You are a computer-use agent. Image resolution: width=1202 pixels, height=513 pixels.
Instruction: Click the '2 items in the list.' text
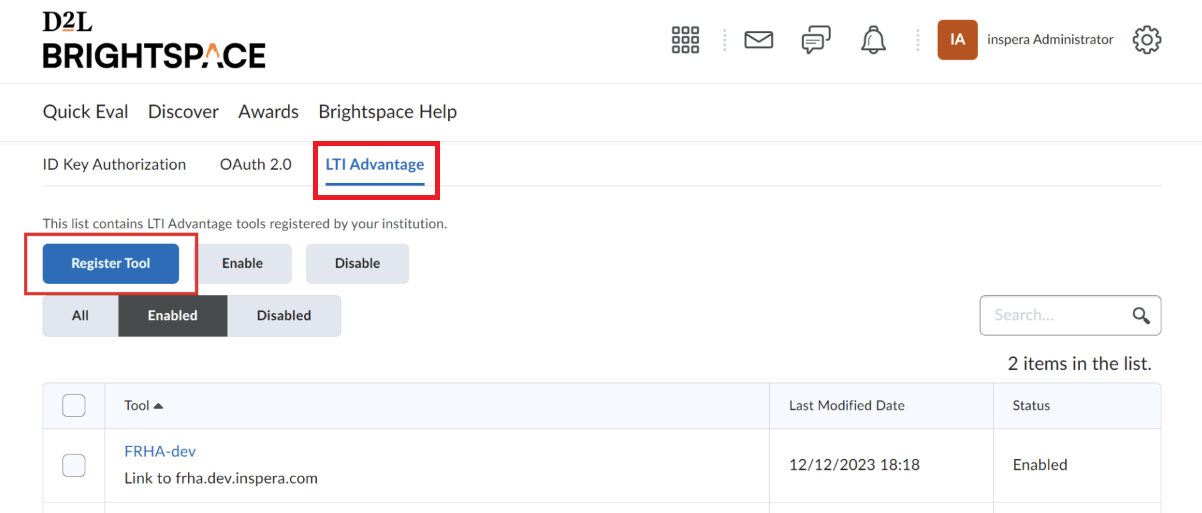[1079, 364]
